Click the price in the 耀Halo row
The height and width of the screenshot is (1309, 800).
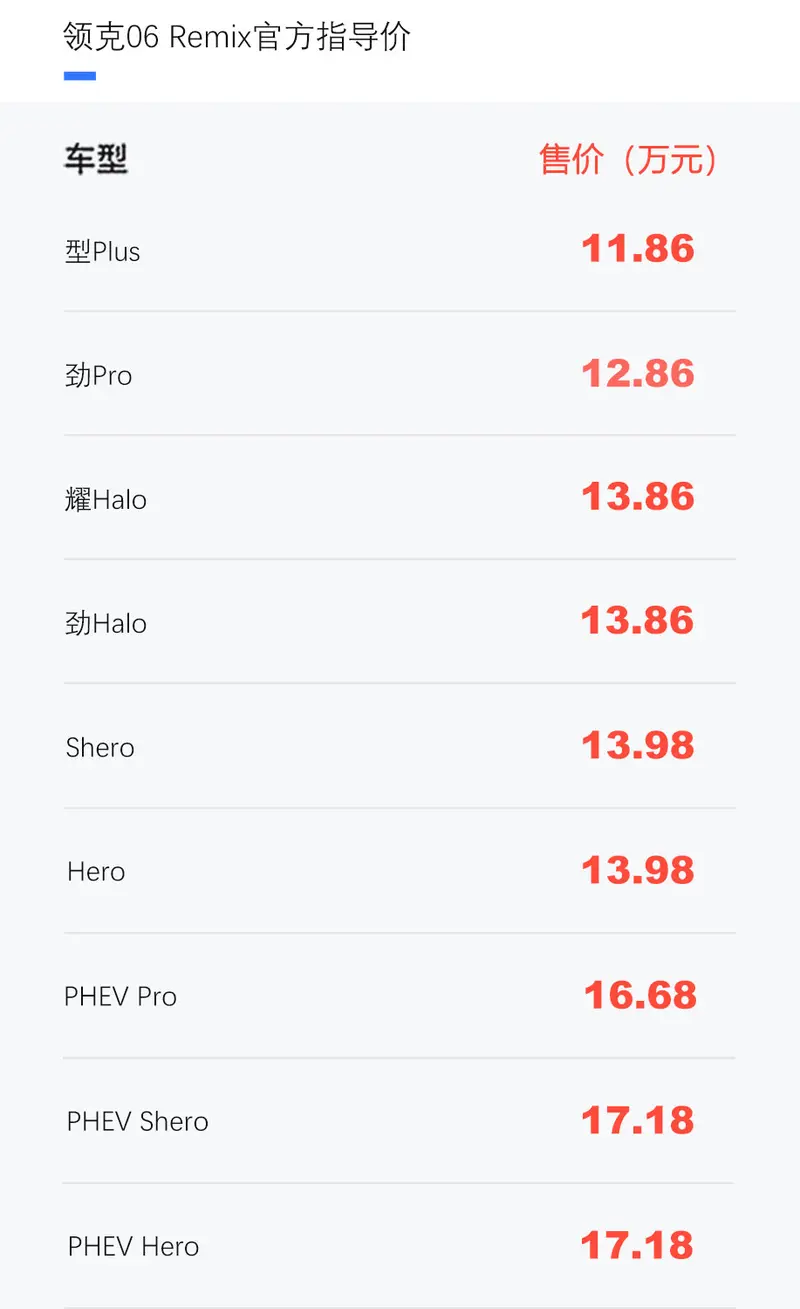[638, 497]
